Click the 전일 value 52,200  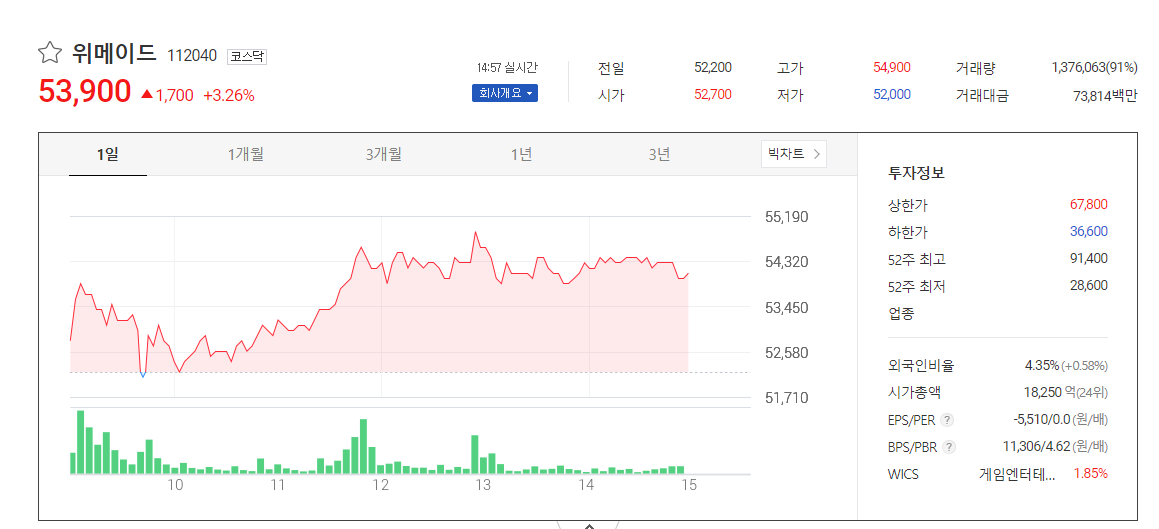click(713, 67)
